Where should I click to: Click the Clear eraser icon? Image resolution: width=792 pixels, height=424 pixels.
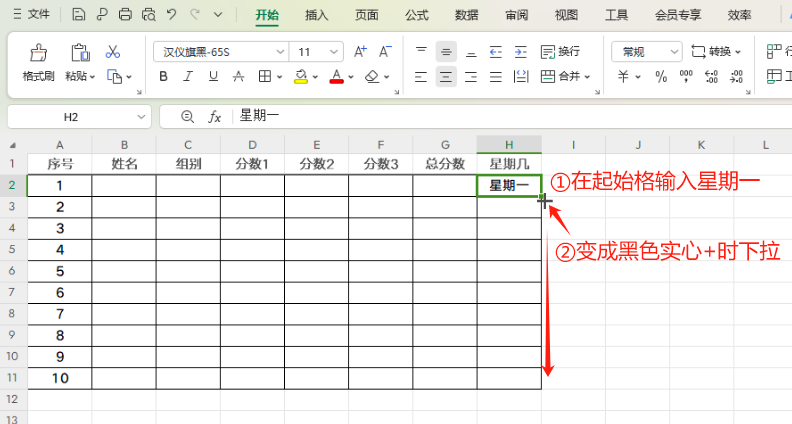coord(372,76)
